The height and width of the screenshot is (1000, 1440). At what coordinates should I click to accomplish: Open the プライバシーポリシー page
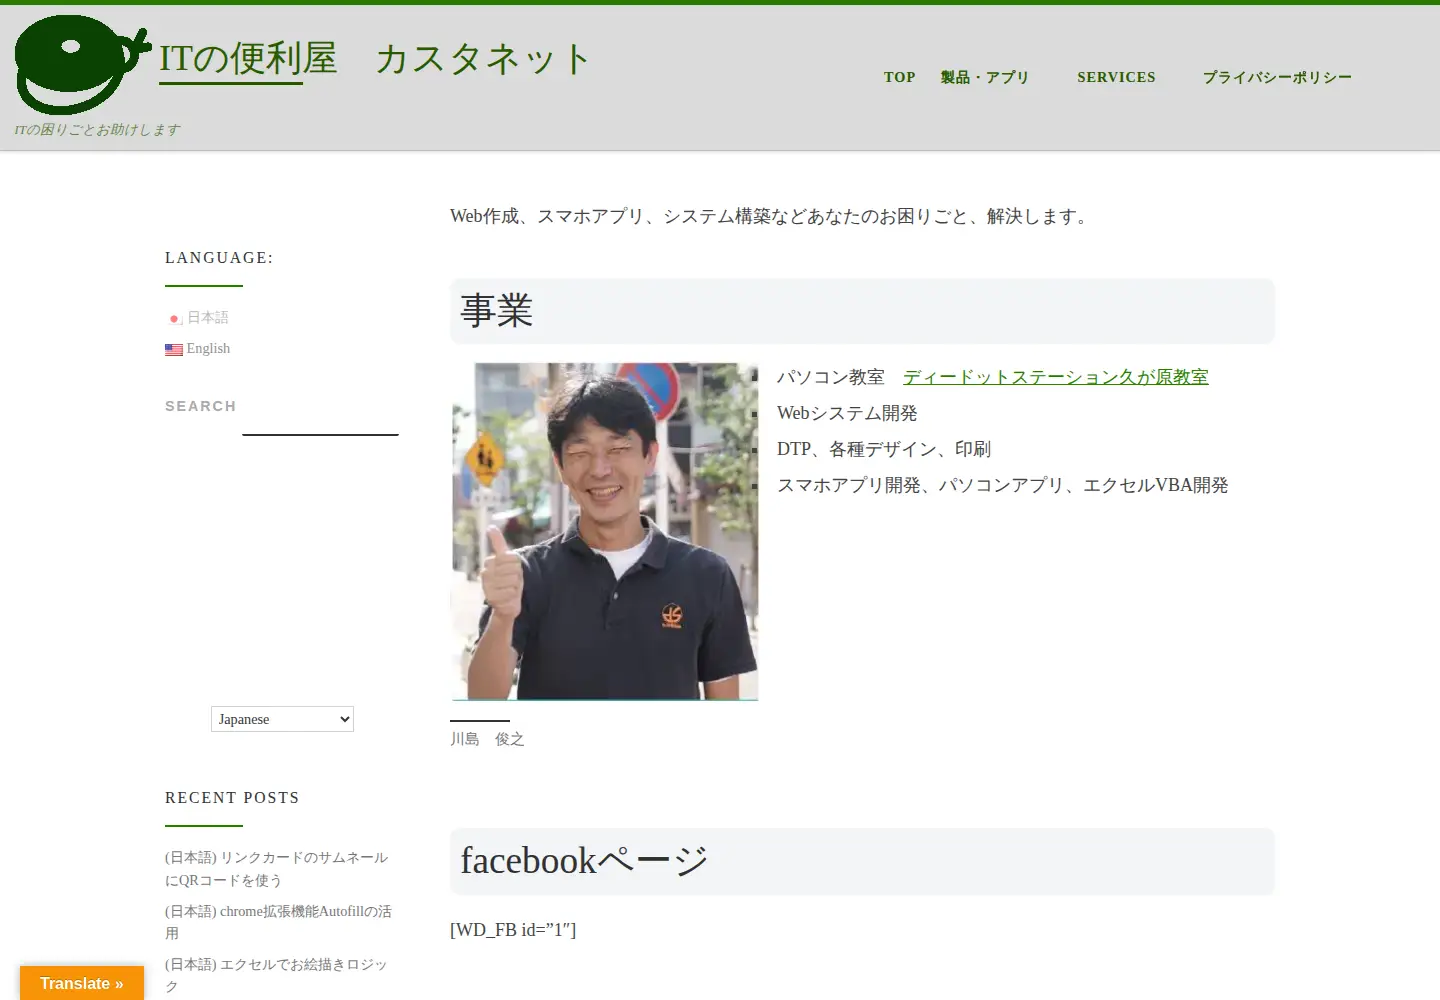point(1277,77)
